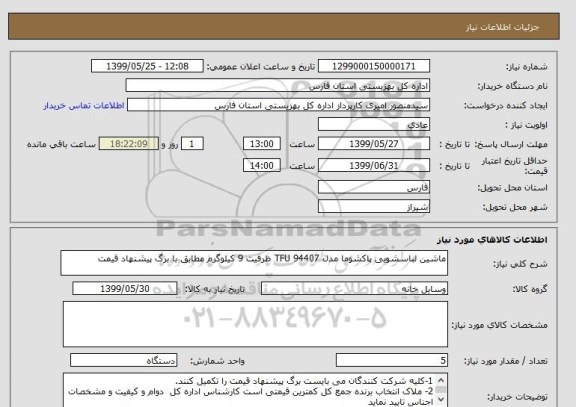Select the label نام دستگاه خریدار

tap(512, 86)
